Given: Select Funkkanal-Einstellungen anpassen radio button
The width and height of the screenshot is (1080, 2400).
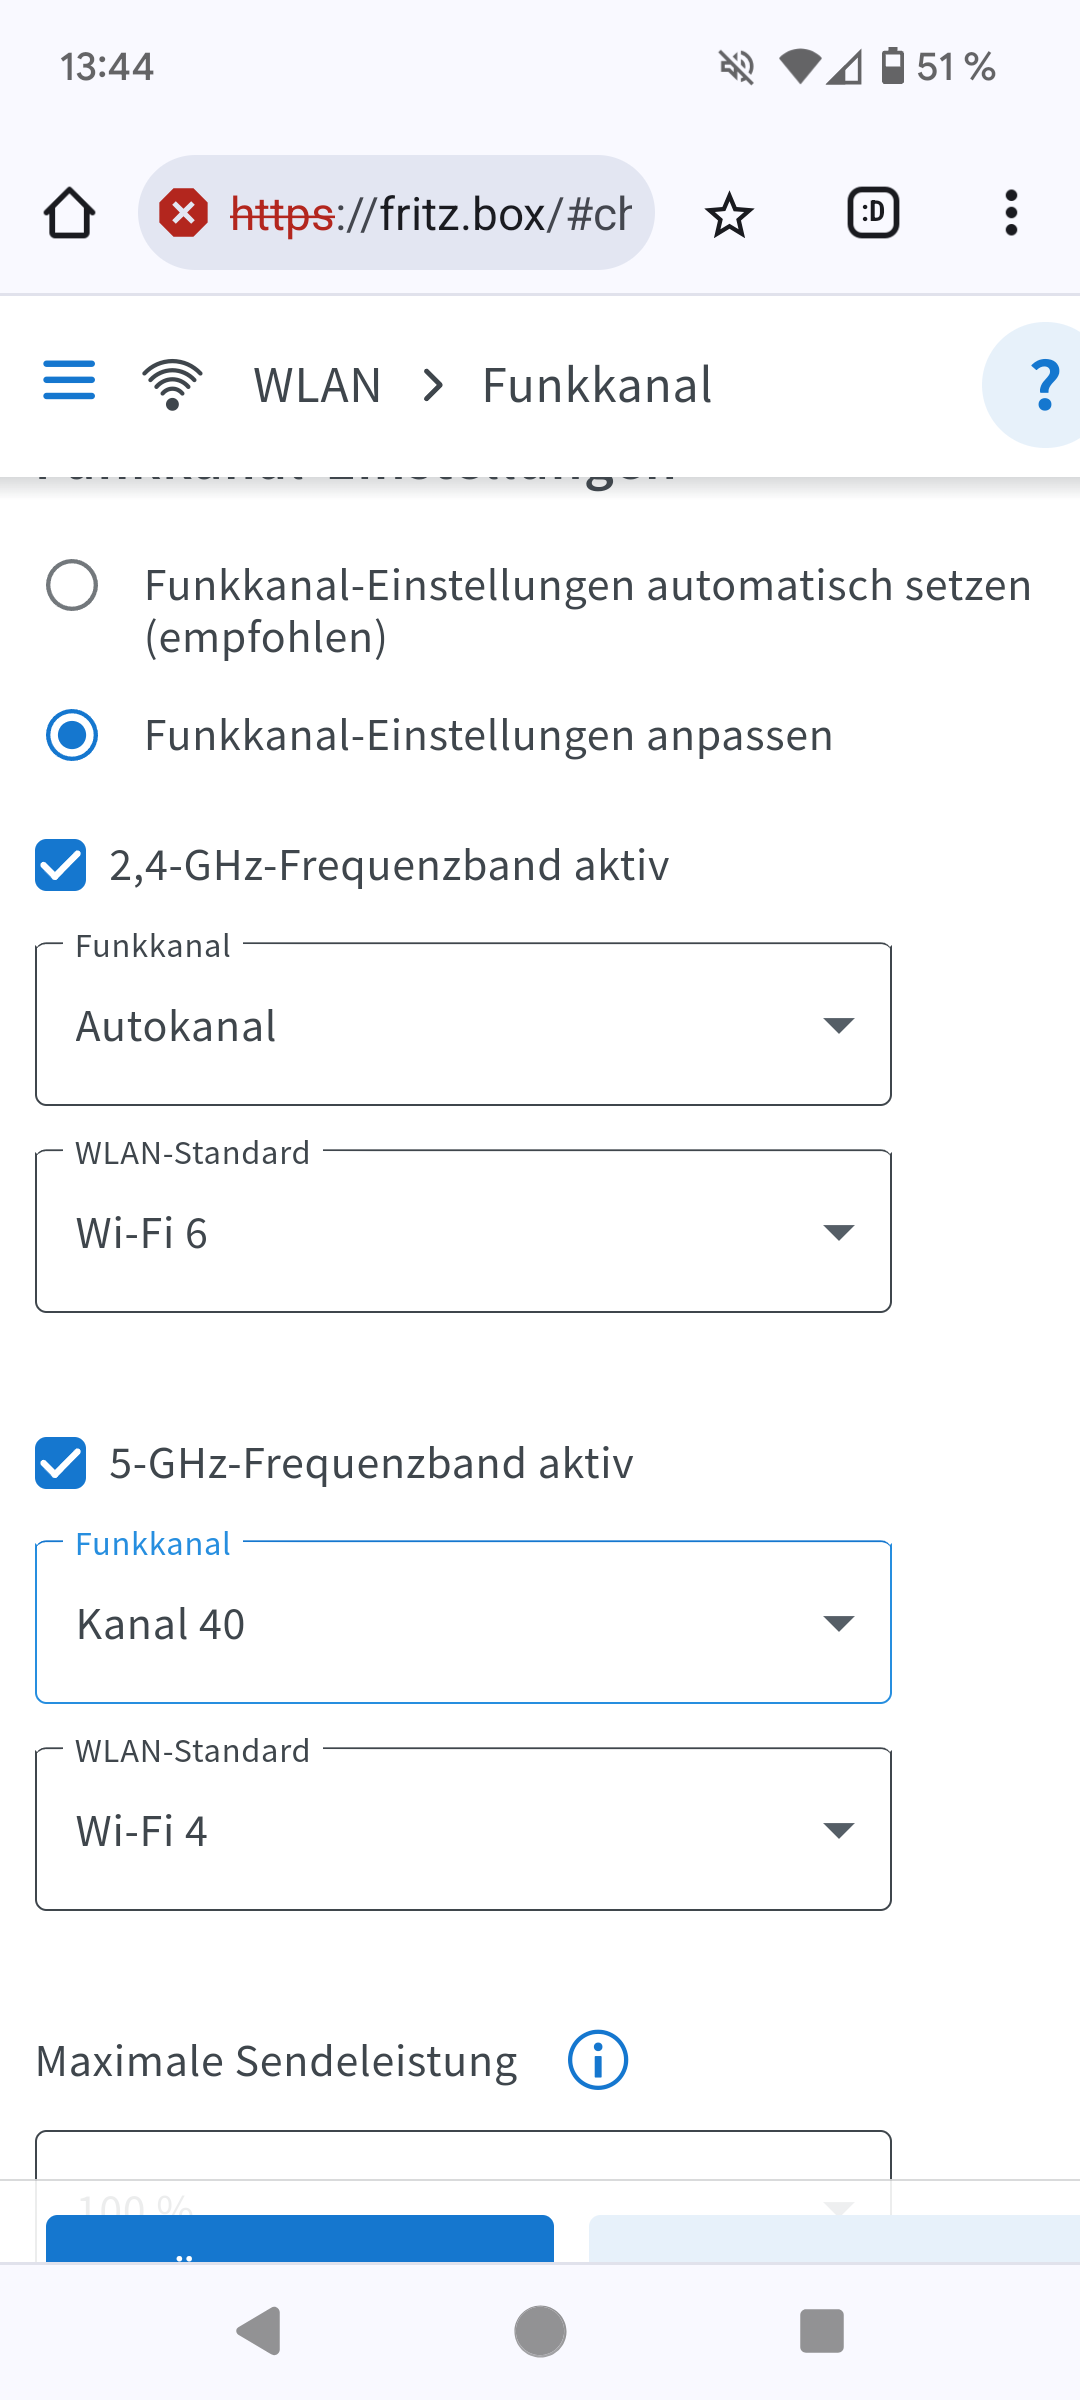Looking at the screenshot, I should tap(72, 736).
